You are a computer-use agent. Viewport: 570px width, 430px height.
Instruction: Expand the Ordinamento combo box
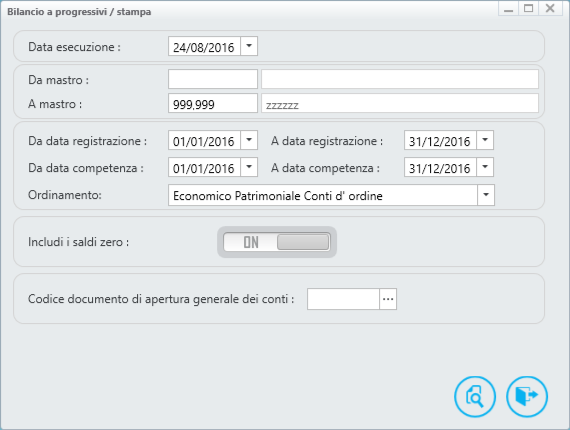coord(486,195)
